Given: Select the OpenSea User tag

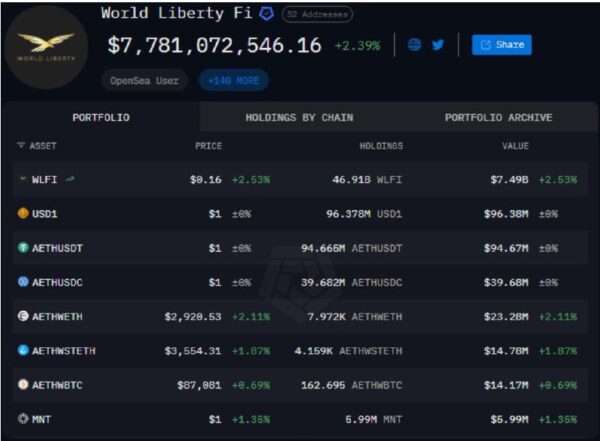Looking at the screenshot, I should pyautogui.click(x=144, y=81).
